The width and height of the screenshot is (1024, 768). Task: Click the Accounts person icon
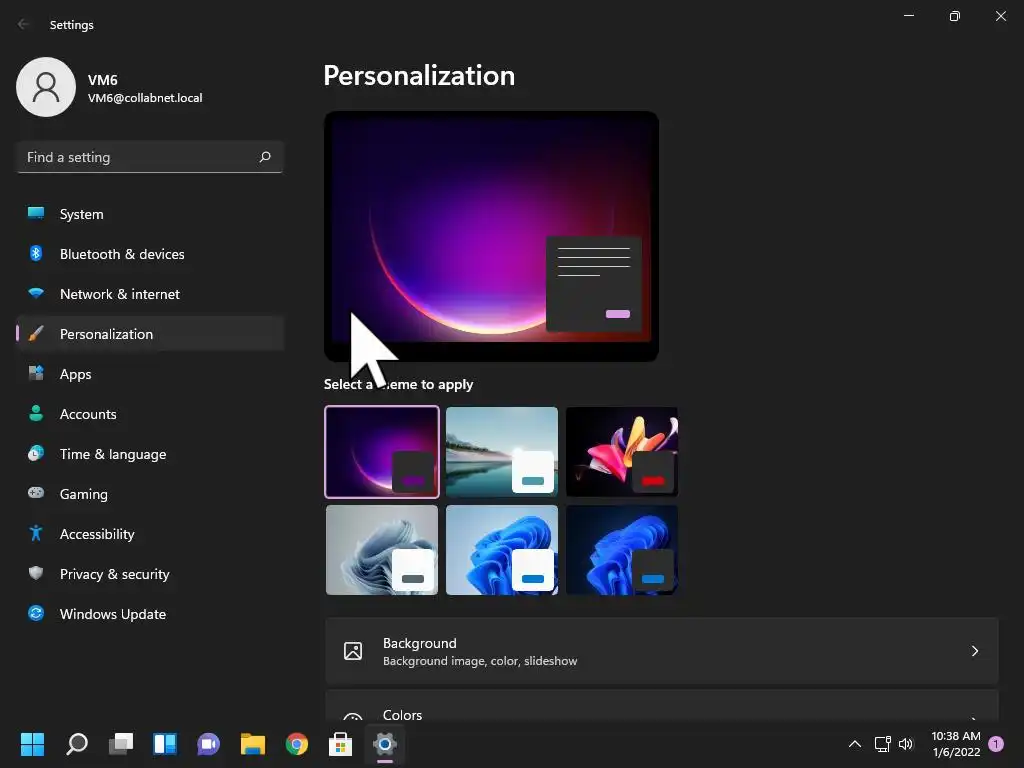click(x=36, y=413)
